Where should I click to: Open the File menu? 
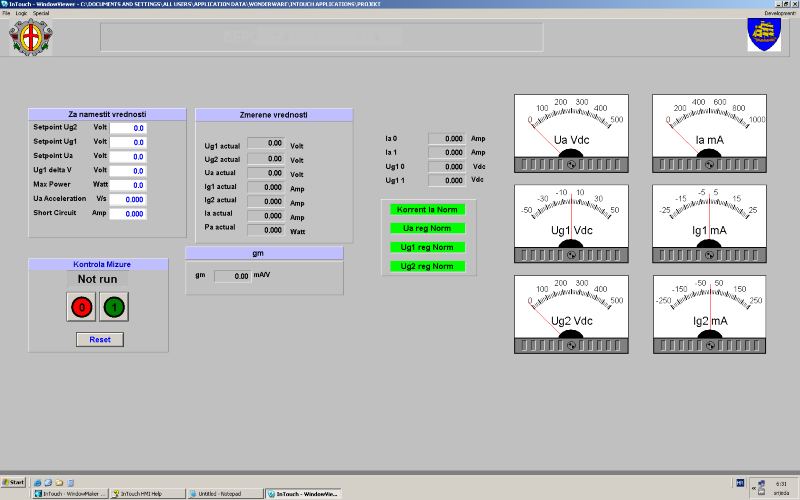(x=6, y=13)
